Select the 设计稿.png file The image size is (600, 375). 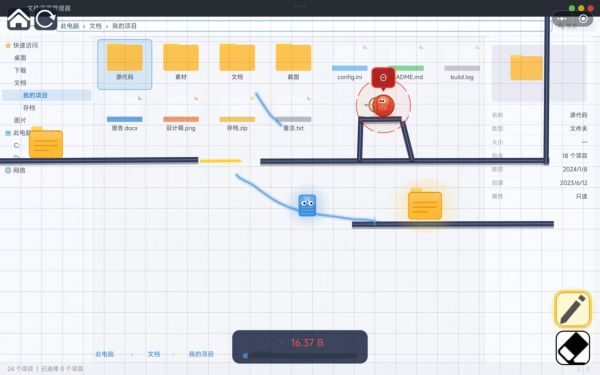181,114
